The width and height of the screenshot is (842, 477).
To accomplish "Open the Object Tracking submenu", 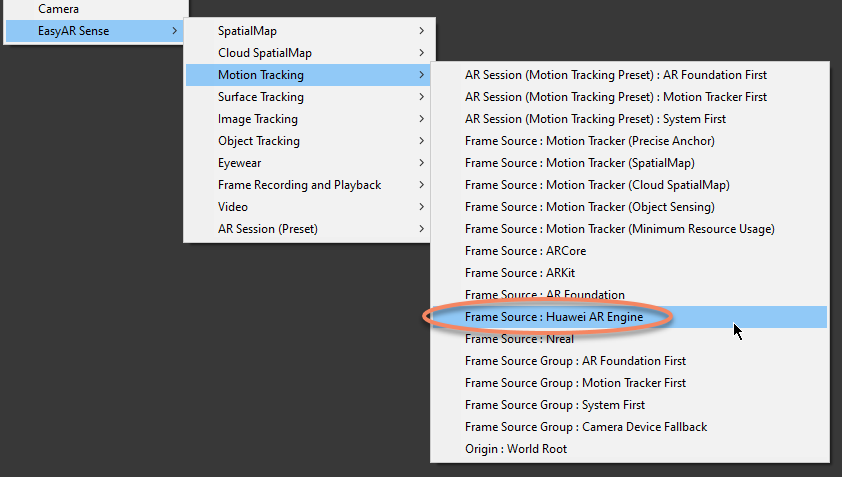I will 309,141.
